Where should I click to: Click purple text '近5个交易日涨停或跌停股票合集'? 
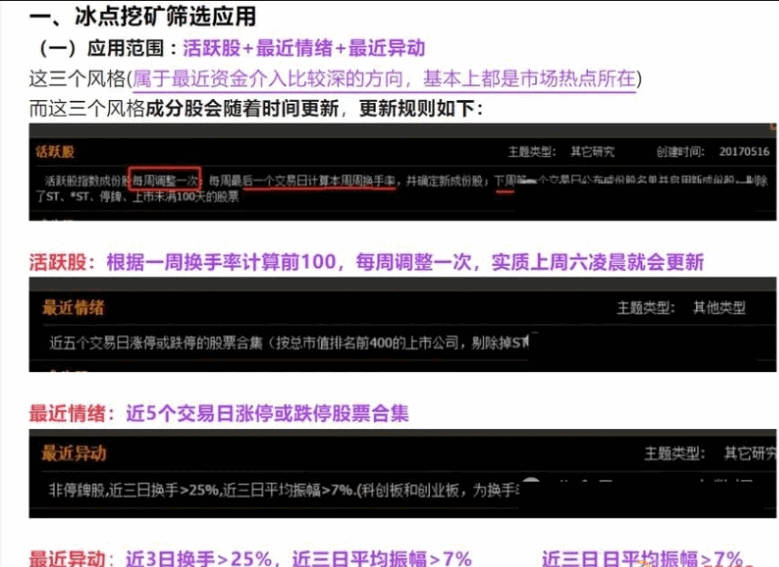pos(267,413)
